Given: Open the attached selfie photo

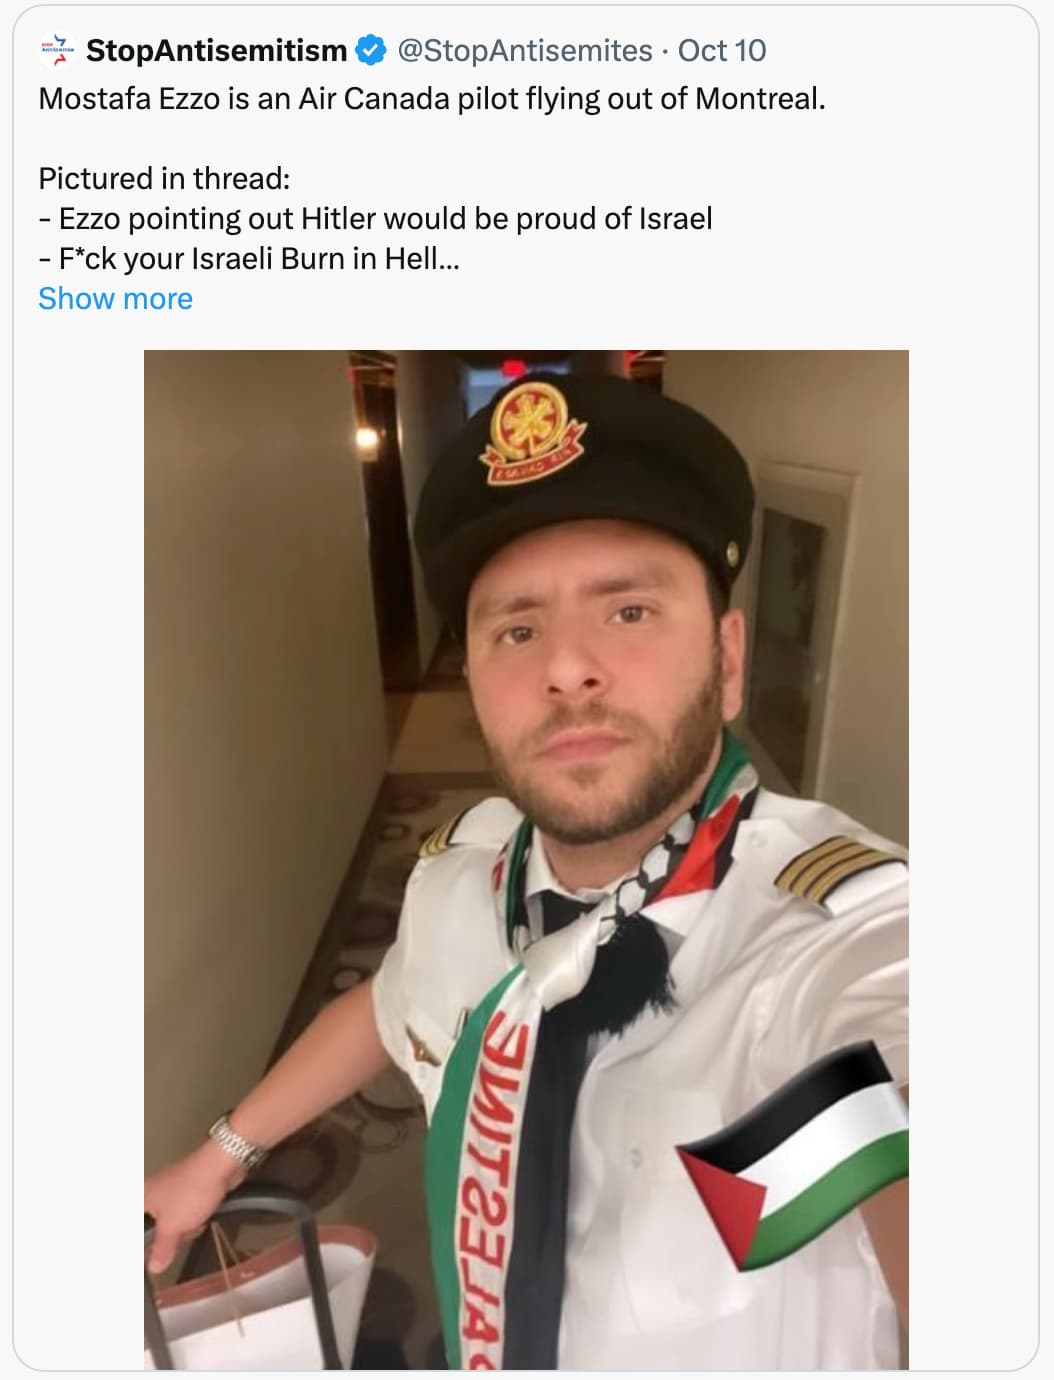Looking at the screenshot, I should pyautogui.click(x=526, y=860).
